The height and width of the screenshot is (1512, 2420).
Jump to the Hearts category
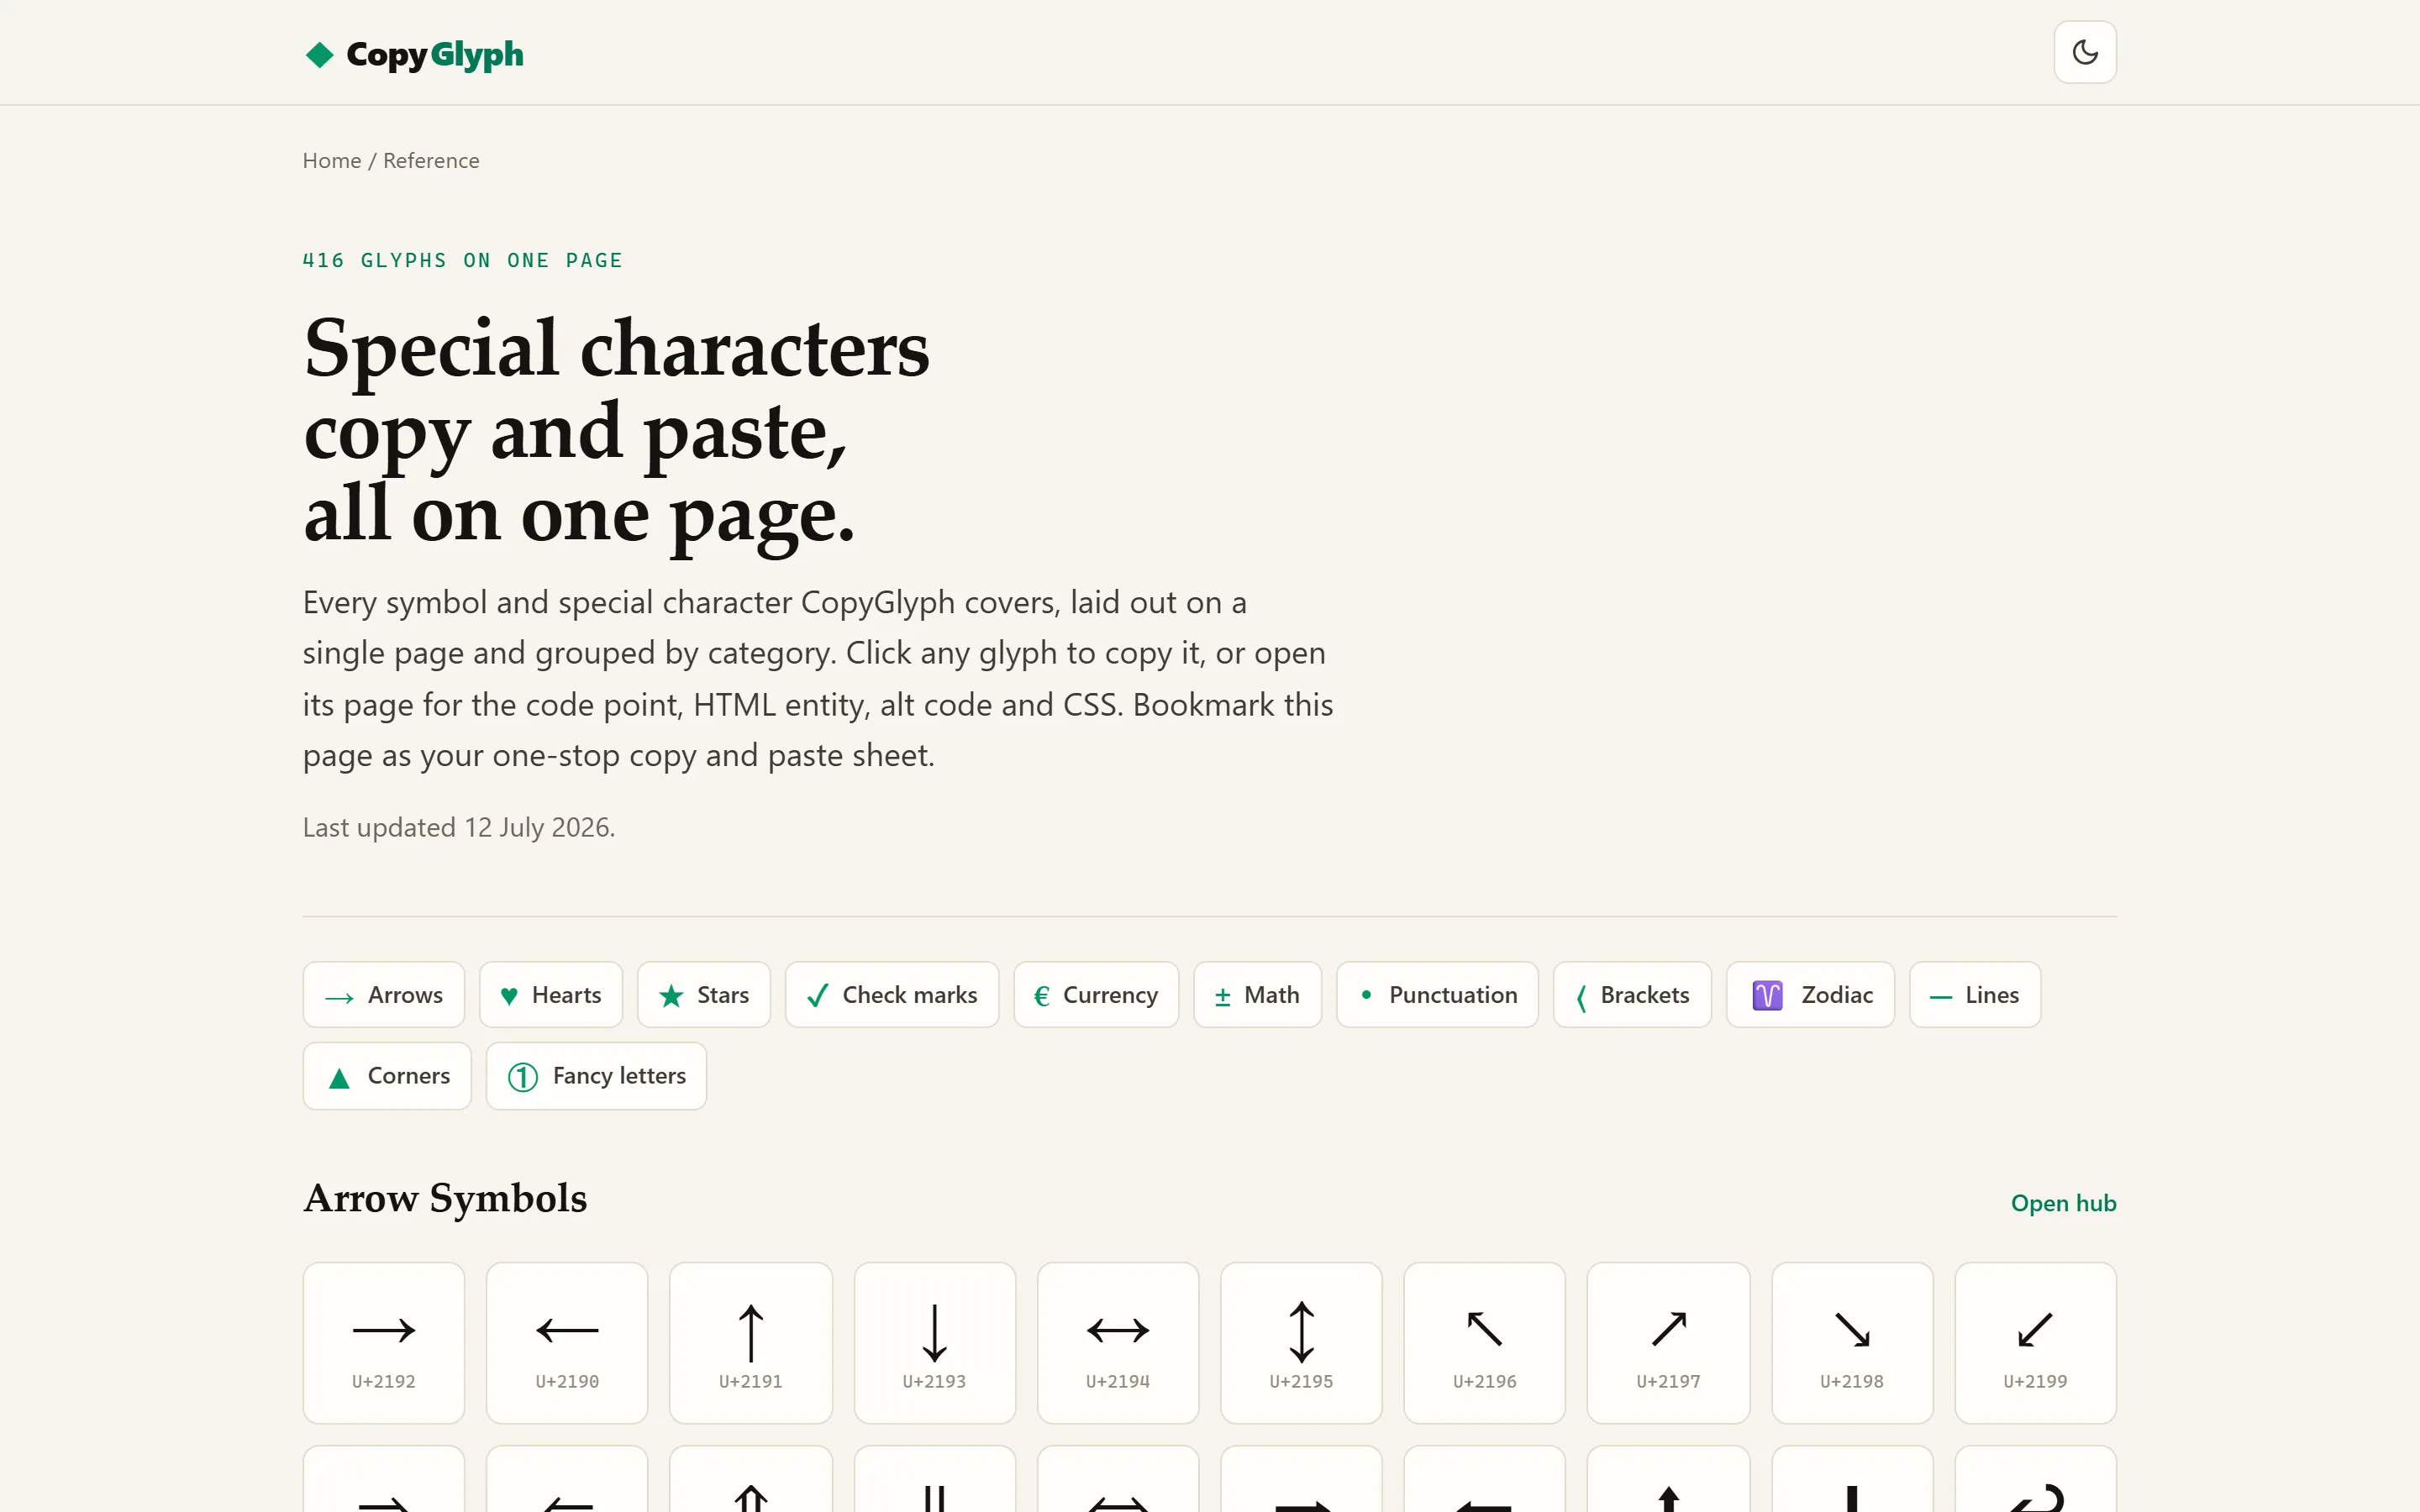tap(551, 994)
